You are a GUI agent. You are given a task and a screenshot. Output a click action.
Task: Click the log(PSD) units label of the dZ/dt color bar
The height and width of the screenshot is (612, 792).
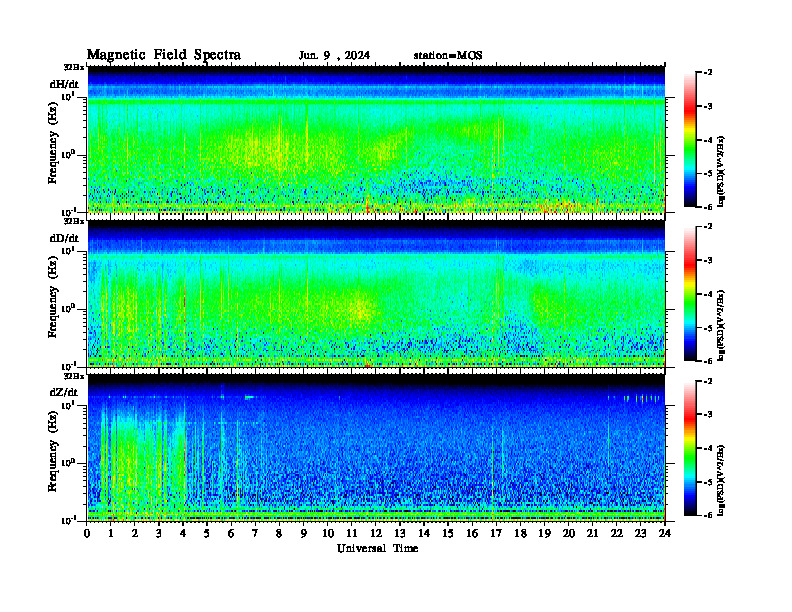coord(721,480)
